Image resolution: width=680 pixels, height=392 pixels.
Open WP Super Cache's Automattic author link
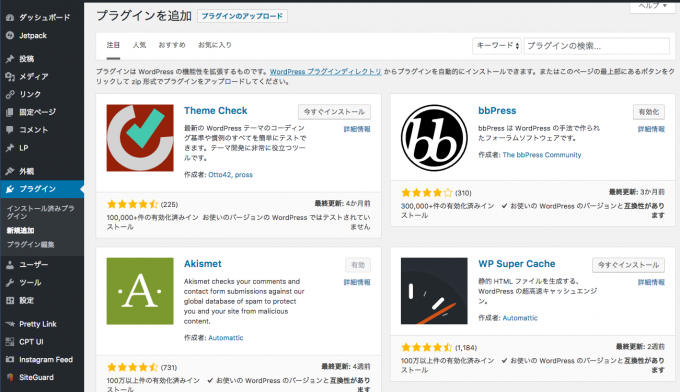point(520,318)
